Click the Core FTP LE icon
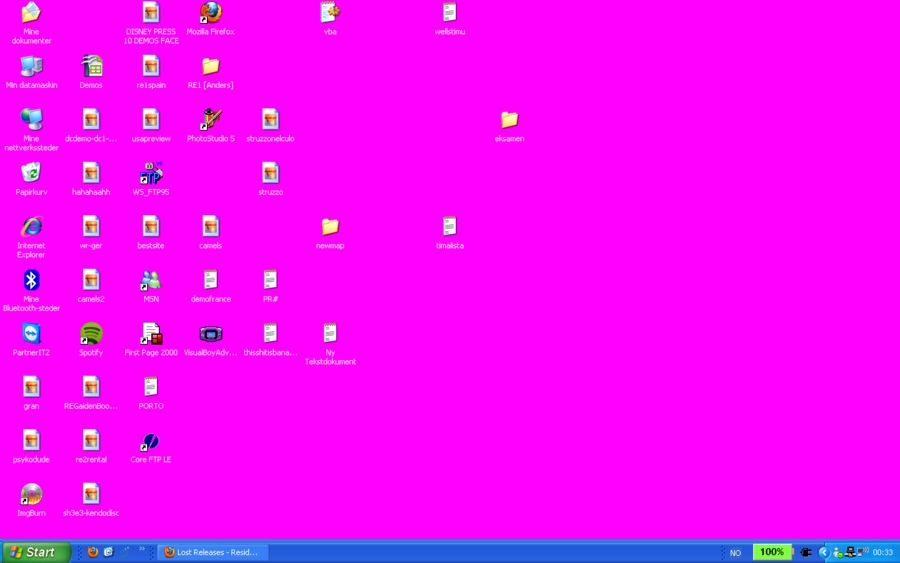Screen dimensions: 900x563 [x=150, y=441]
